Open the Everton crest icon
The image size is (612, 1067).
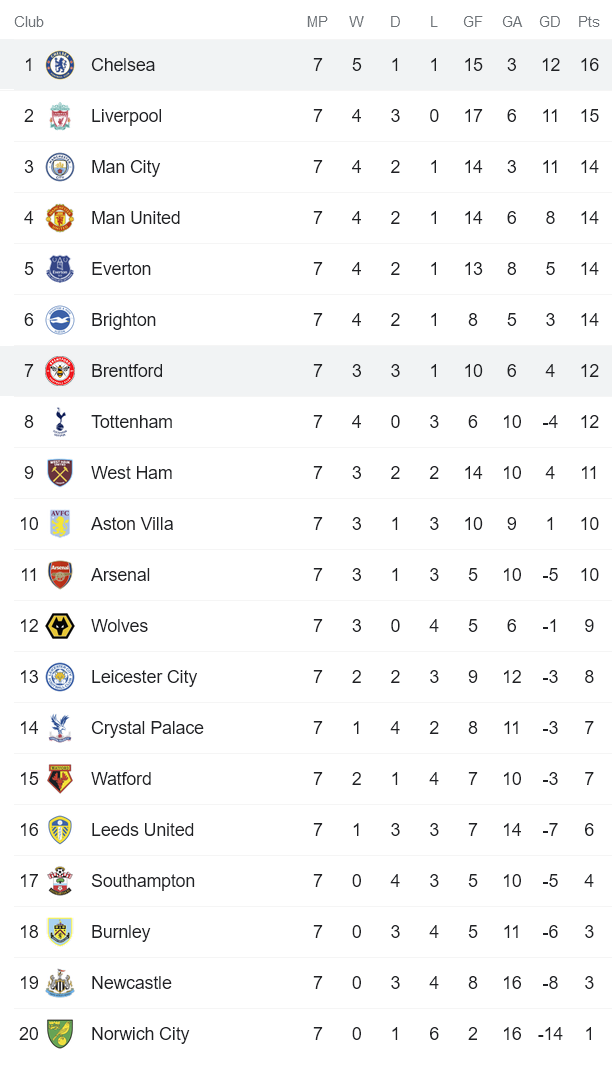[x=60, y=269]
